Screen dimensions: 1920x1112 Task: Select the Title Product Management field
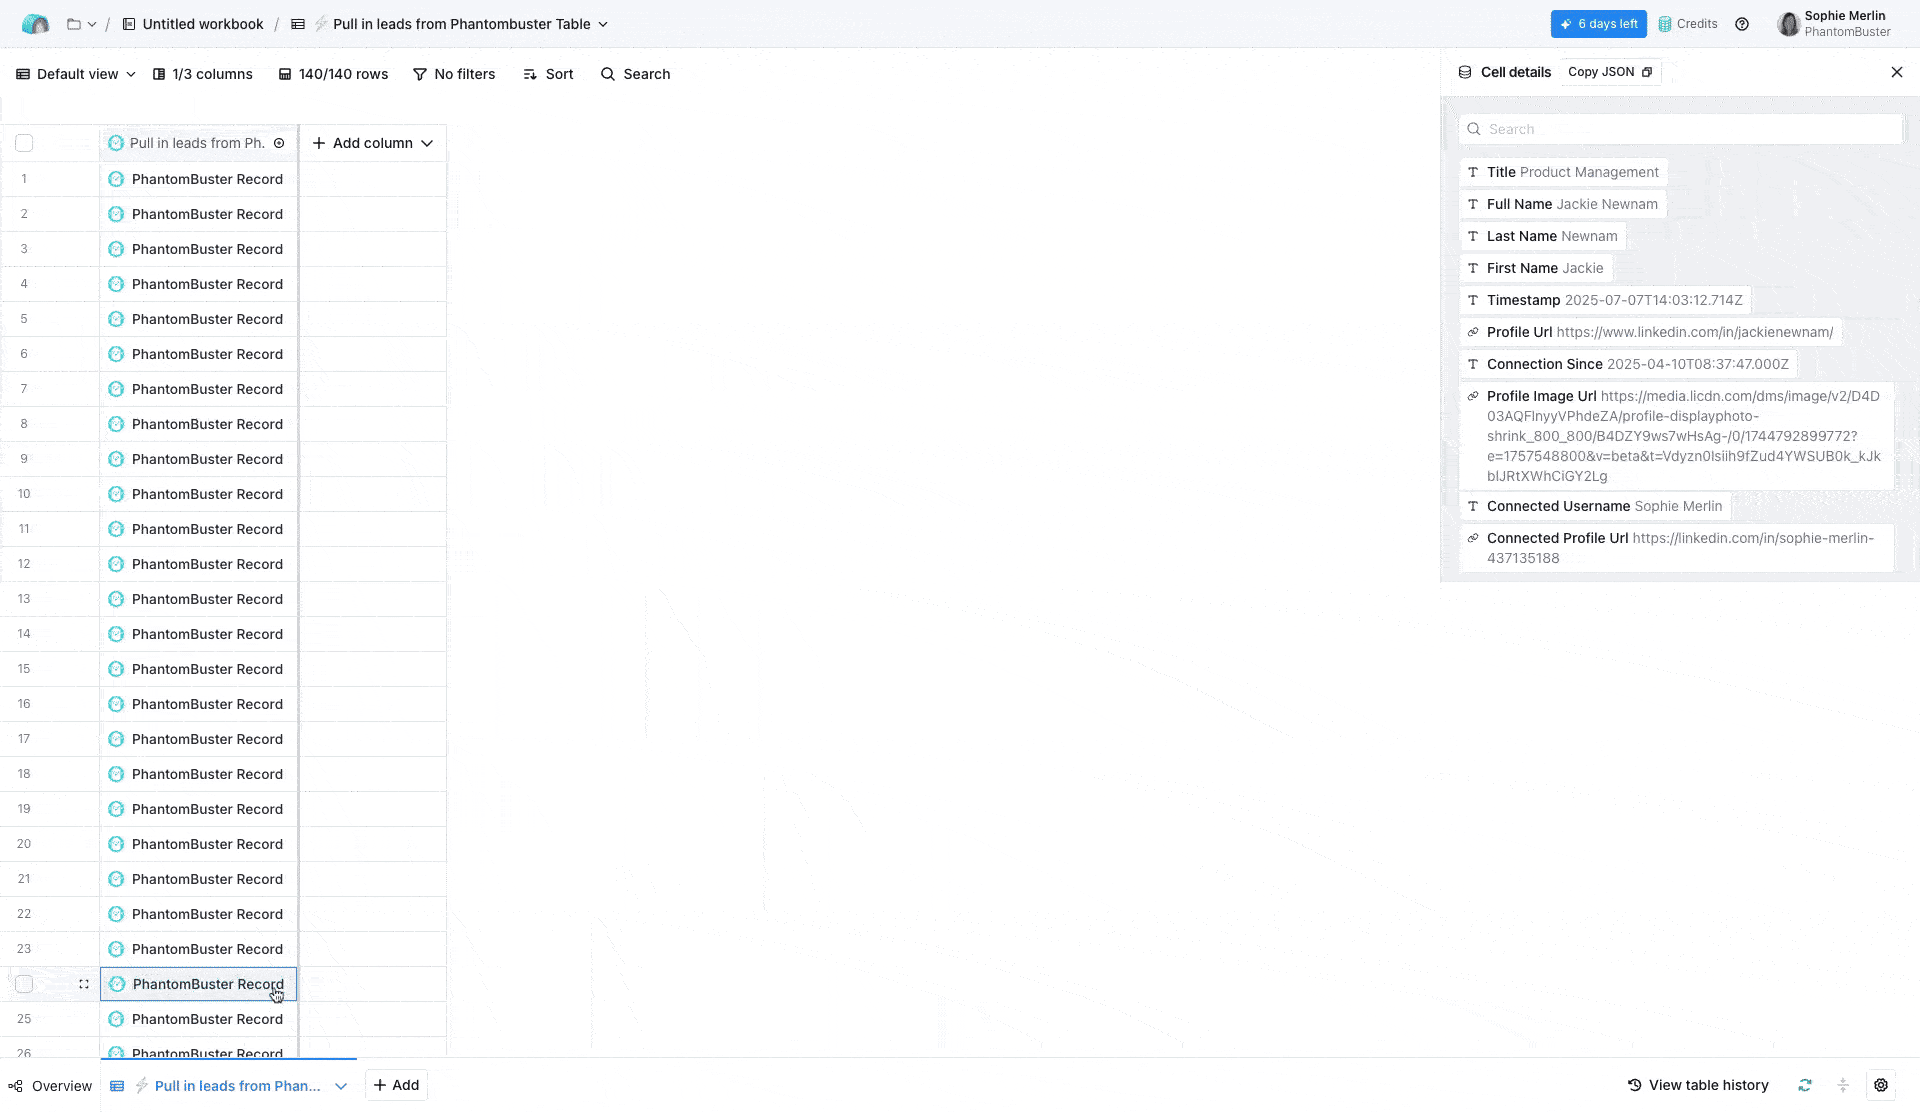1563,172
